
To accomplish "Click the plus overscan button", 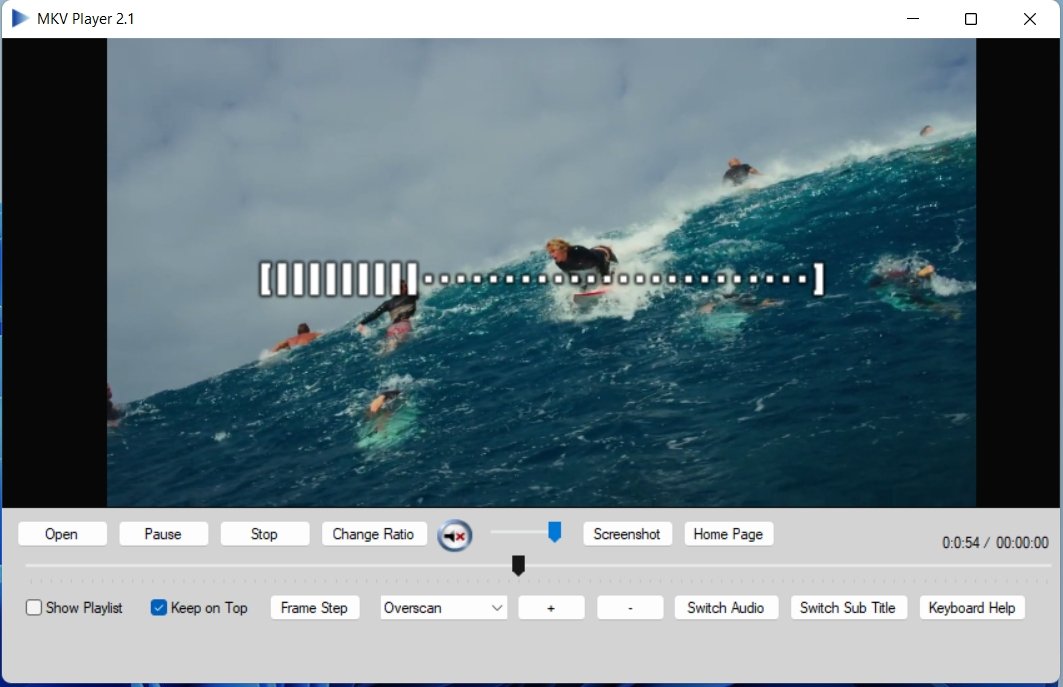I will [x=551, y=608].
